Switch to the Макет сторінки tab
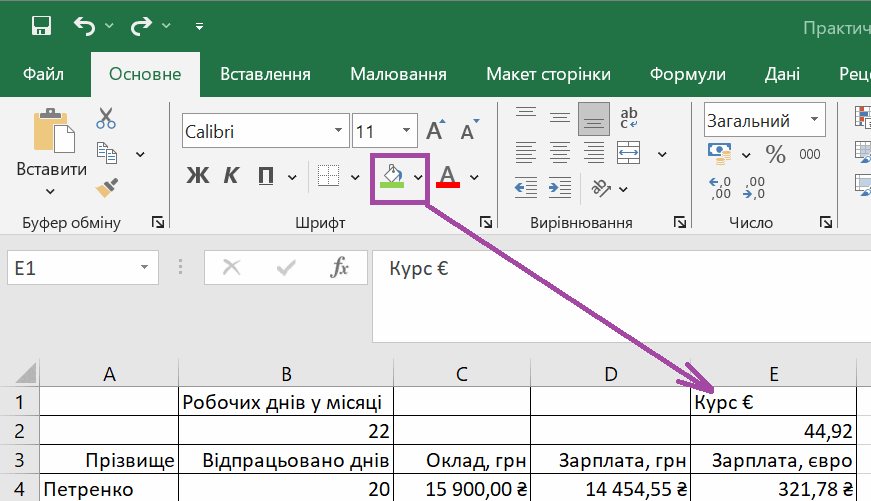This screenshot has width=871, height=501. click(548, 74)
